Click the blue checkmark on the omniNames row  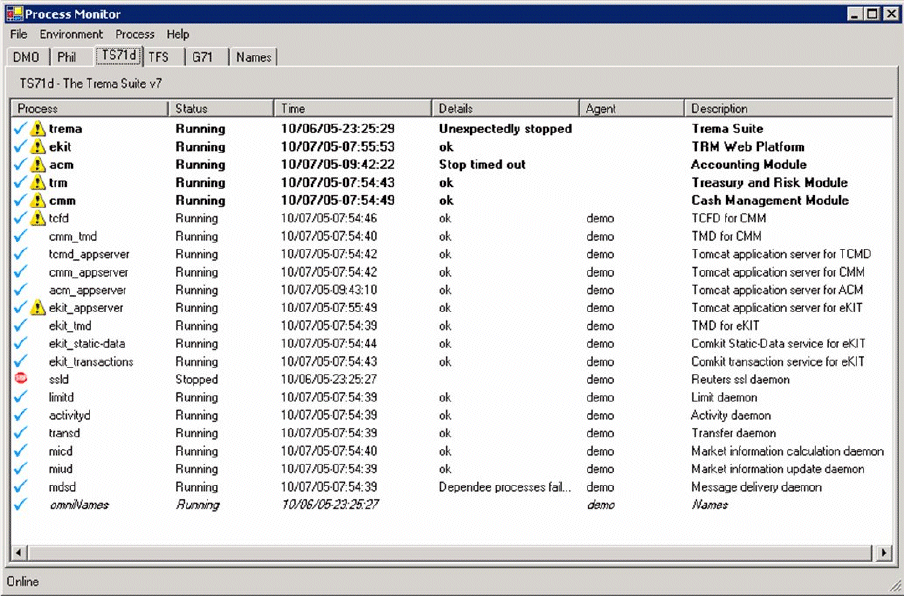[21, 504]
